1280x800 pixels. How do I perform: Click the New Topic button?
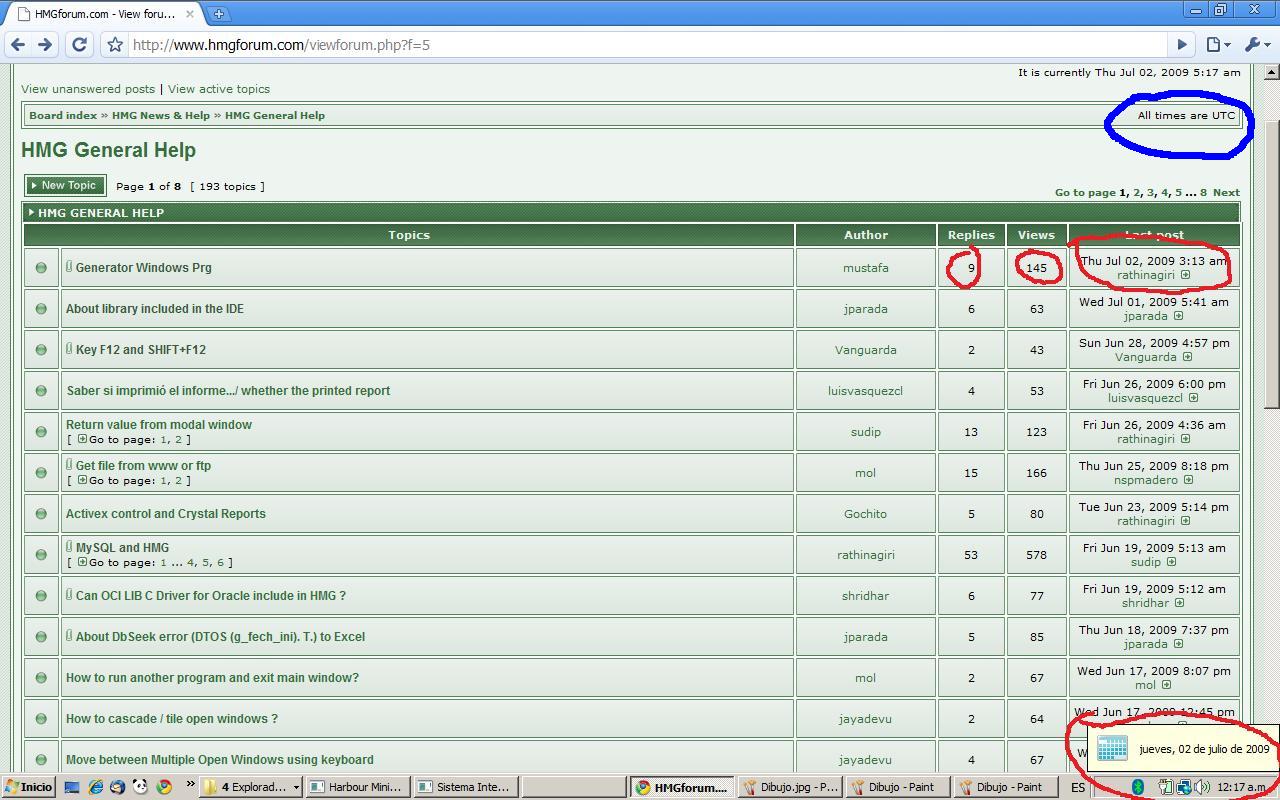pyautogui.click(x=64, y=185)
